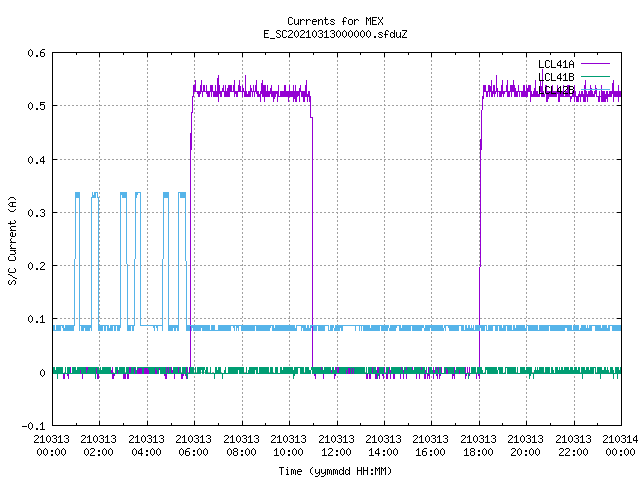The image size is (640, 480).
Task: Click the 210313 02:00 x-axis tick label
Action: pyautogui.click(x=98, y=445)
